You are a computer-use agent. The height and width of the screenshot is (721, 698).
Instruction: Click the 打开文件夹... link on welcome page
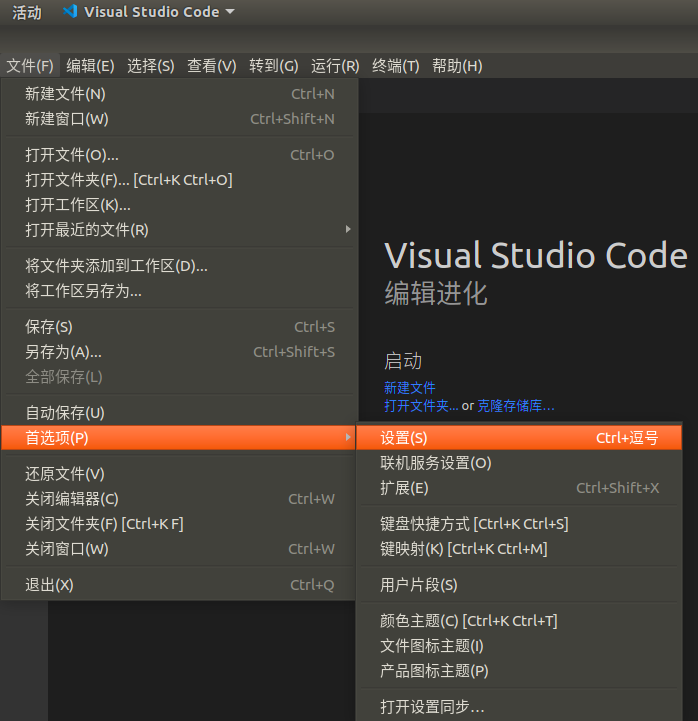coord(421,406)
